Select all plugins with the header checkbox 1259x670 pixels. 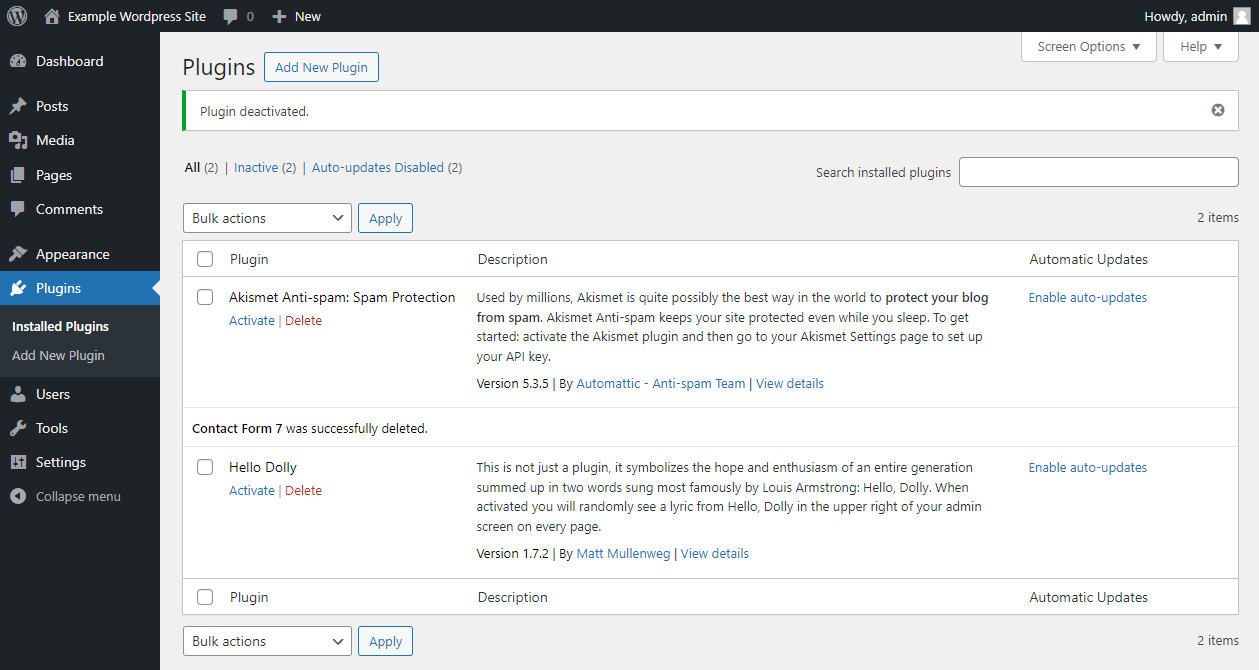coord(205,259)
